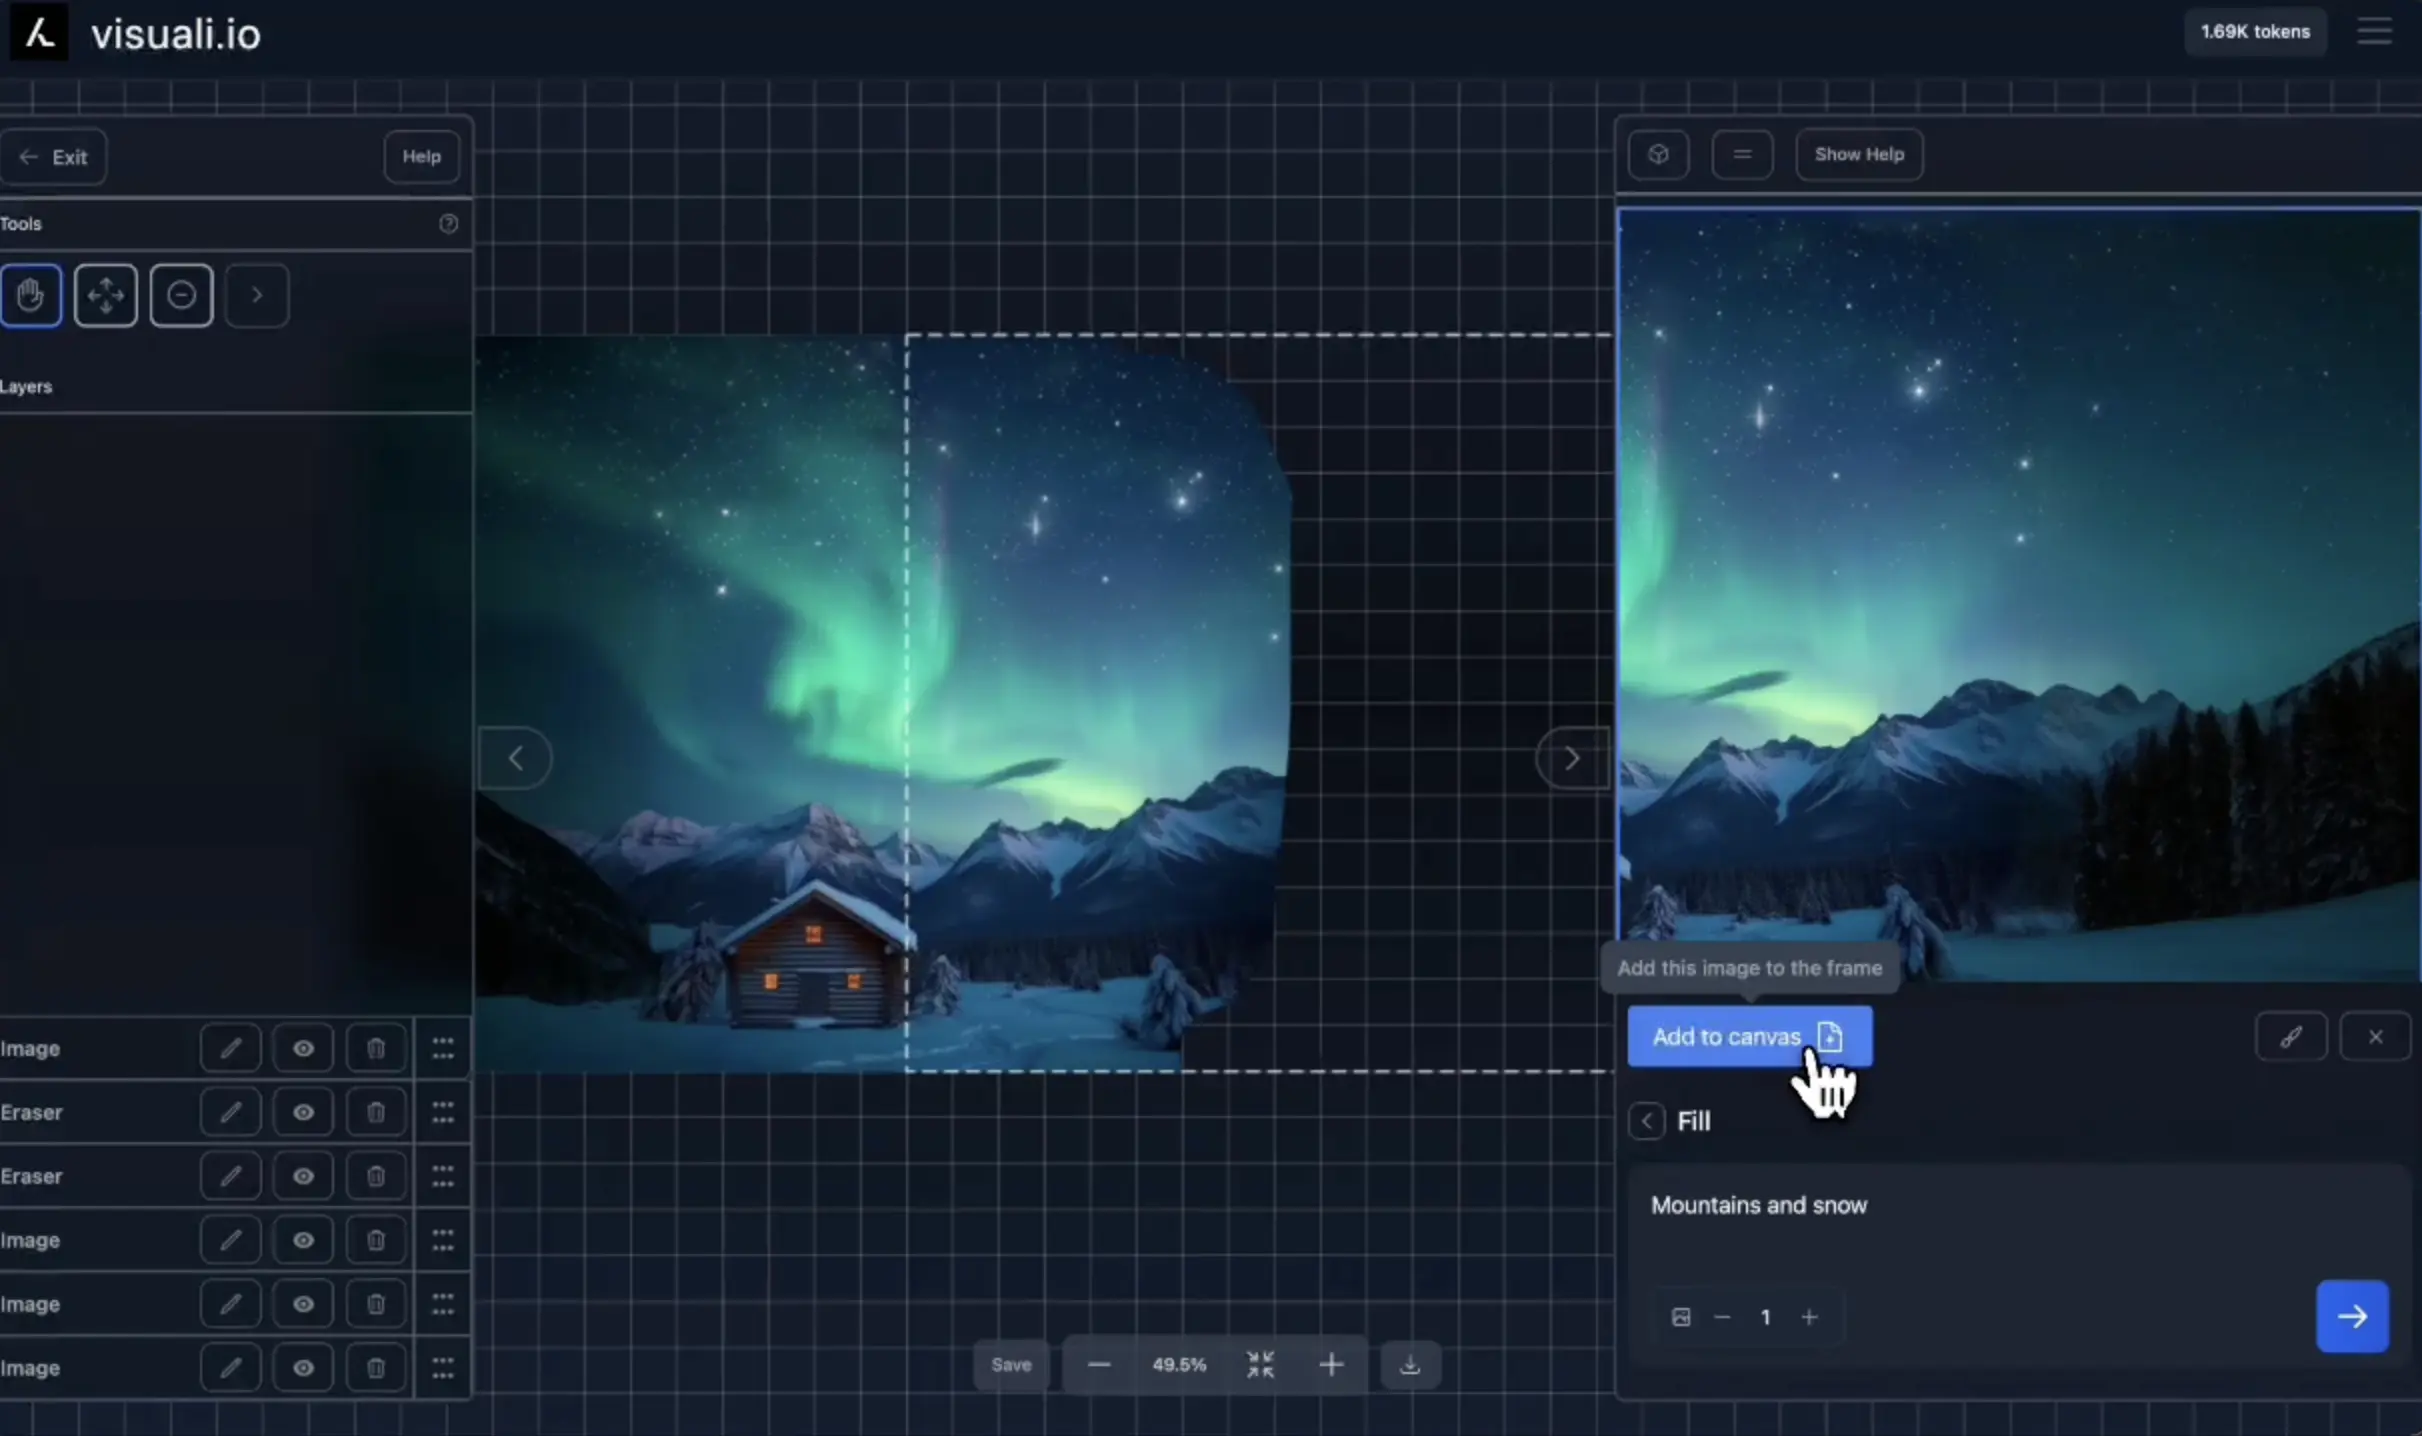This screenshot has height=1436, width=2422.
Task: Click the drag handle of the lower Eraser layer
Action: click(443, 1176)
